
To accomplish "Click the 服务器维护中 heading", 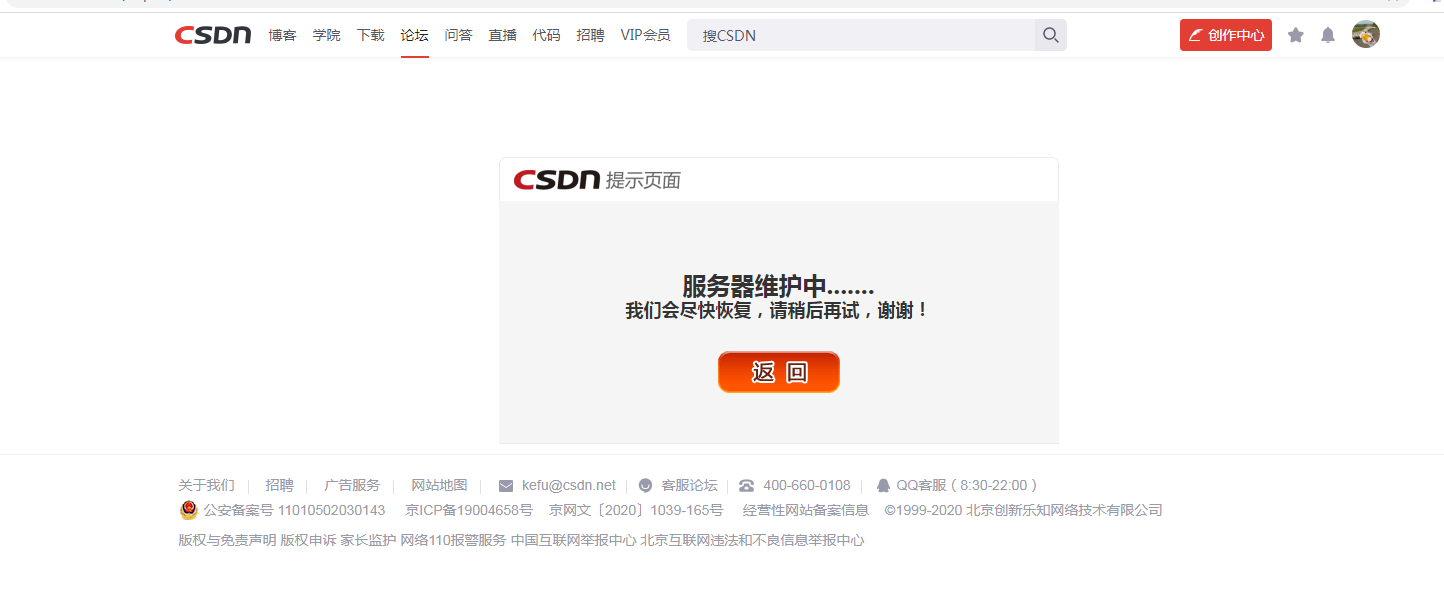I will coord(778,286).
